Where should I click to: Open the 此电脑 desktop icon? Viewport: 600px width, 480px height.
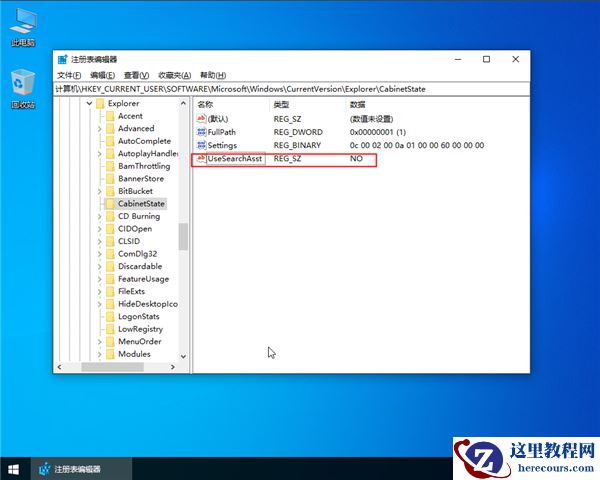click(x=23, y=28)
